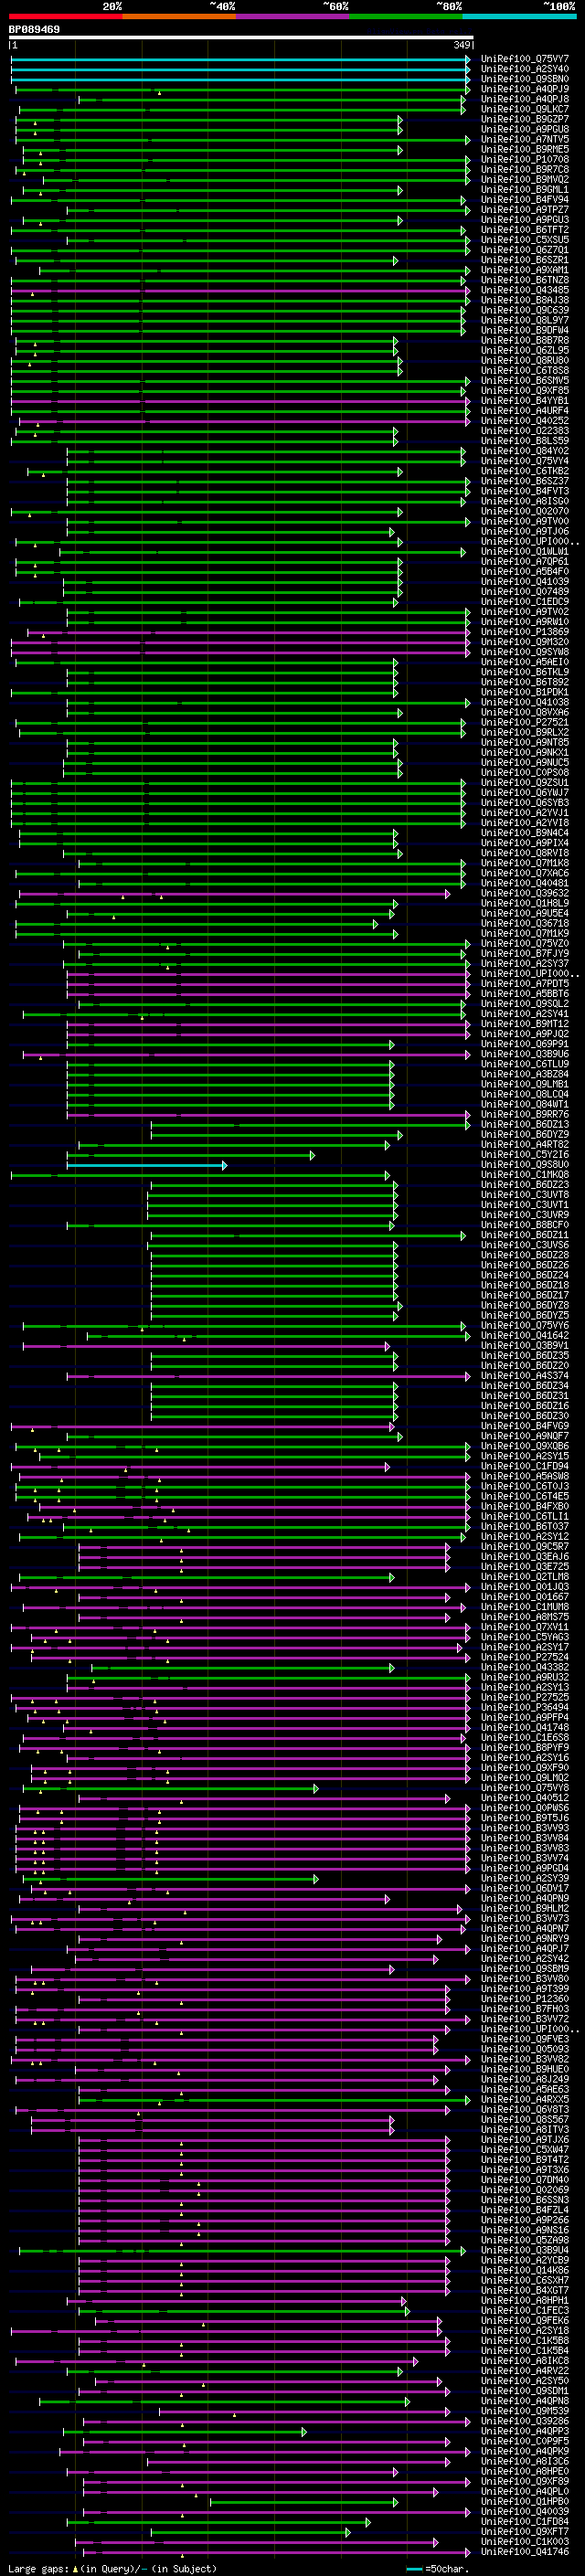This screenshot has width=585, height=2576.
Task: Select hit label UniRef100_Q14K86
Action: (x=525, y=2270)
